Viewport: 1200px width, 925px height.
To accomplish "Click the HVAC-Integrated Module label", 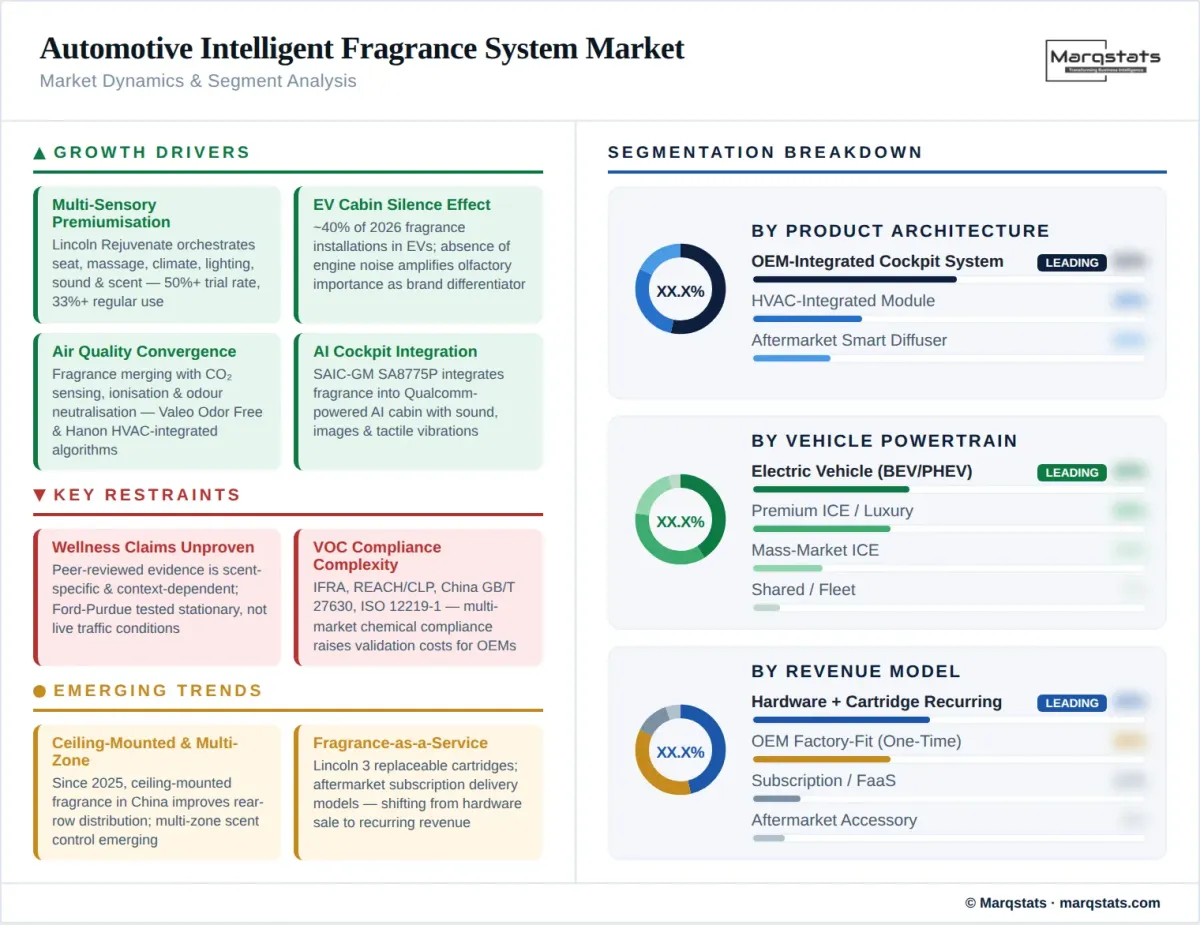I will pyautogui.click(x=843, y=301).
